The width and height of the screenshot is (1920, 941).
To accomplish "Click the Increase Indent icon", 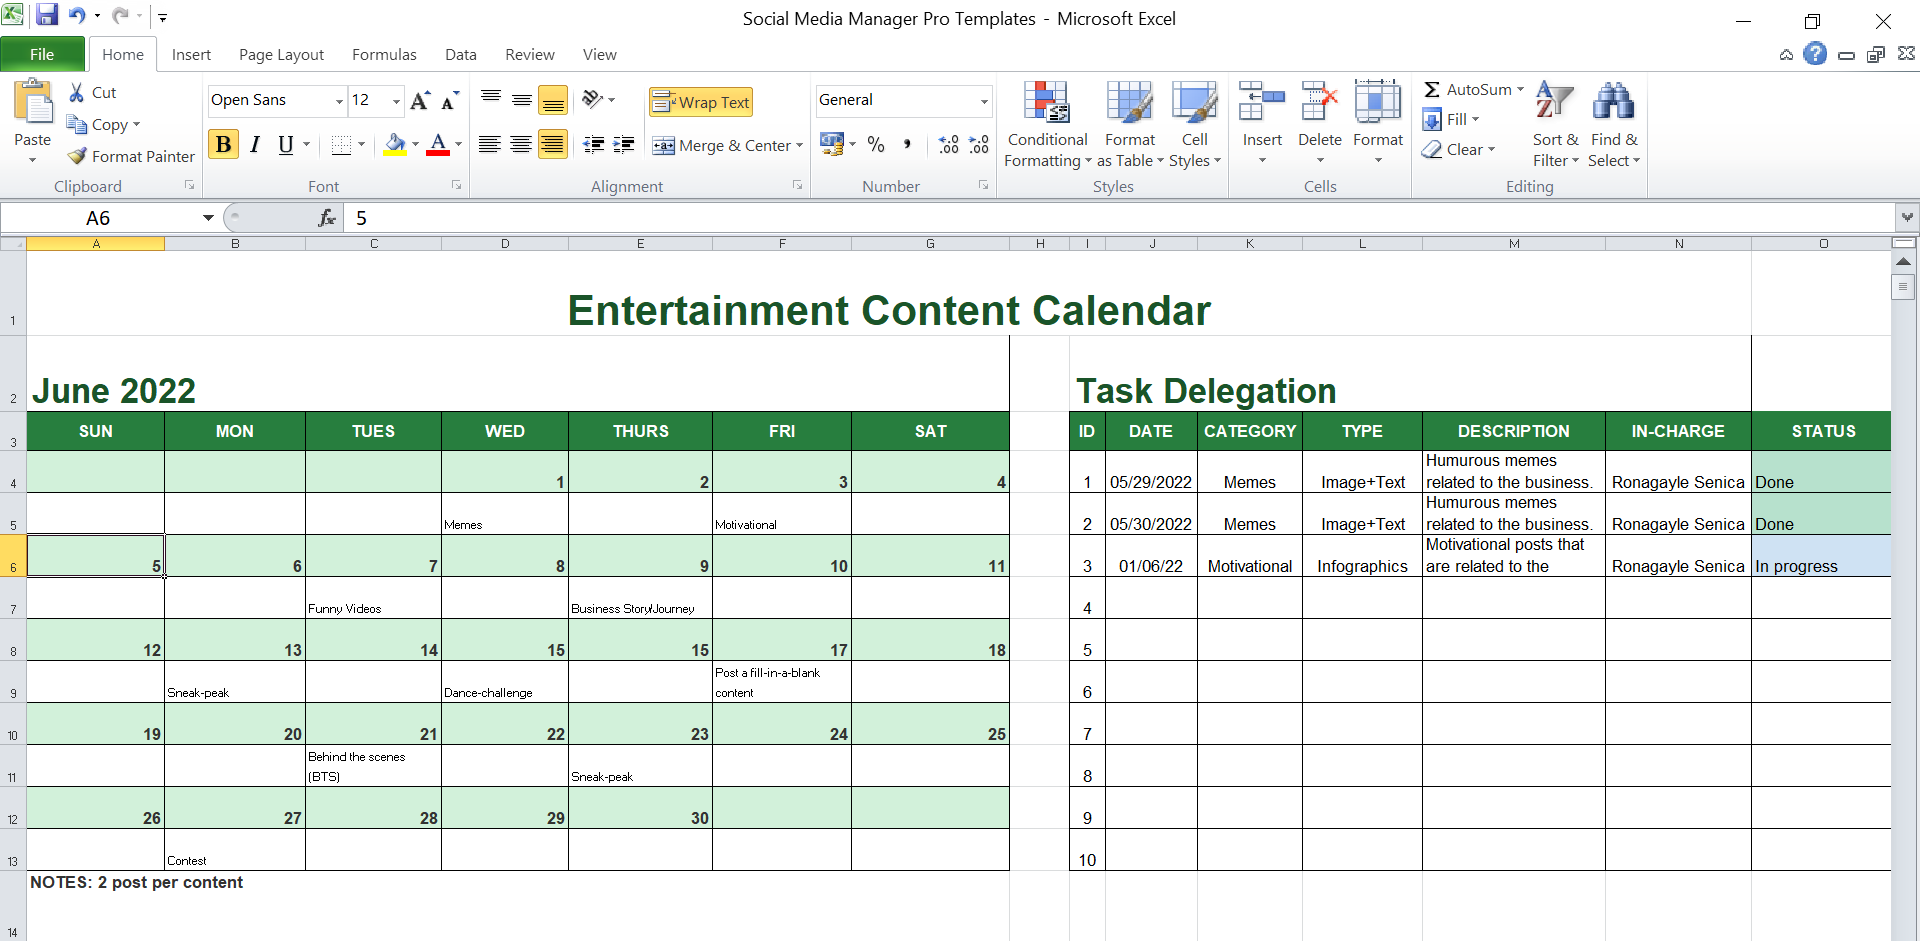I will [x=624, y=145].
